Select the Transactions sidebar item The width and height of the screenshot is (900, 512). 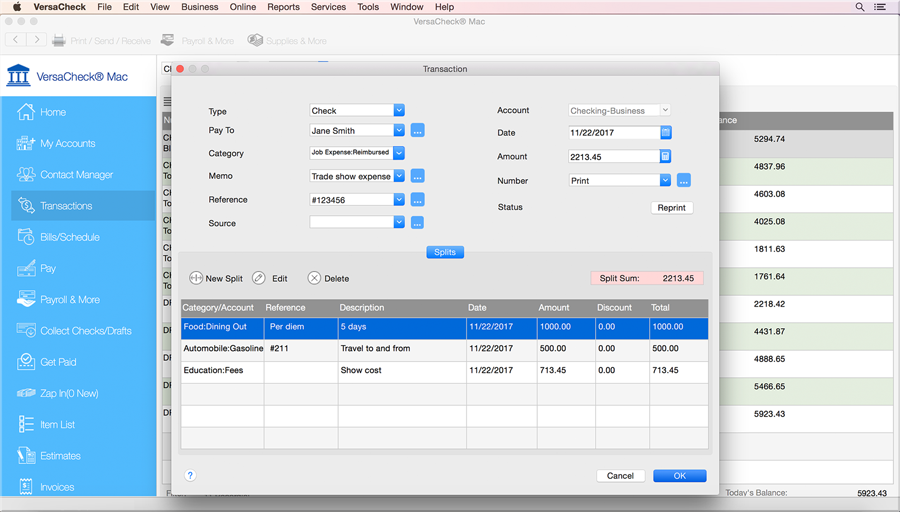tap(83, 205)
